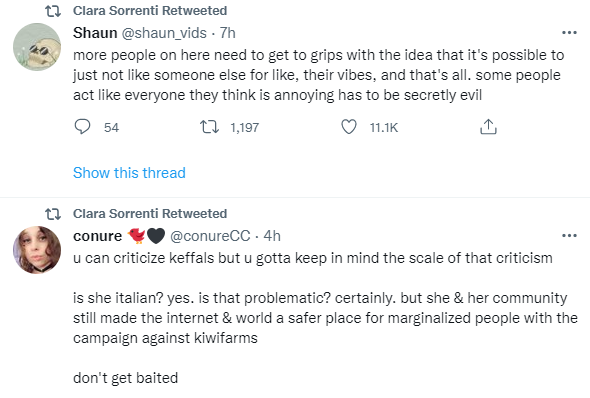Screen dimensions: 590x398
Task: View 11.1K likes count
Action: 383,128
